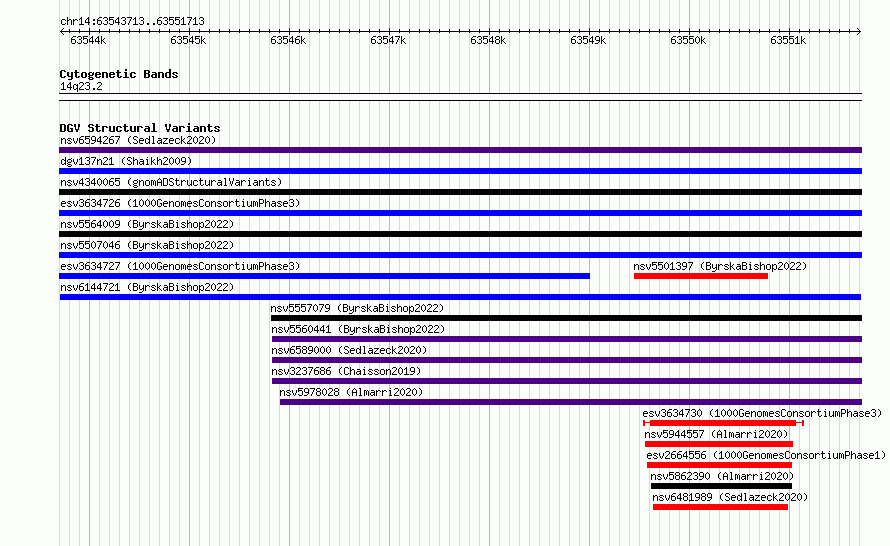Open the dgv137n21 (Shaikh2009) label
Viewport: 890px width, 546px height.
pyautogui.click(x=126, y=161)
